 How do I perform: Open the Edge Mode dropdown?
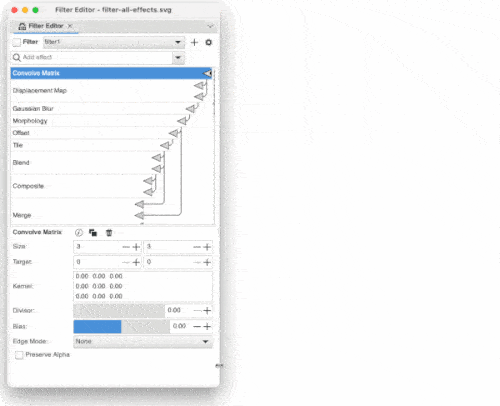click(143, 342)
